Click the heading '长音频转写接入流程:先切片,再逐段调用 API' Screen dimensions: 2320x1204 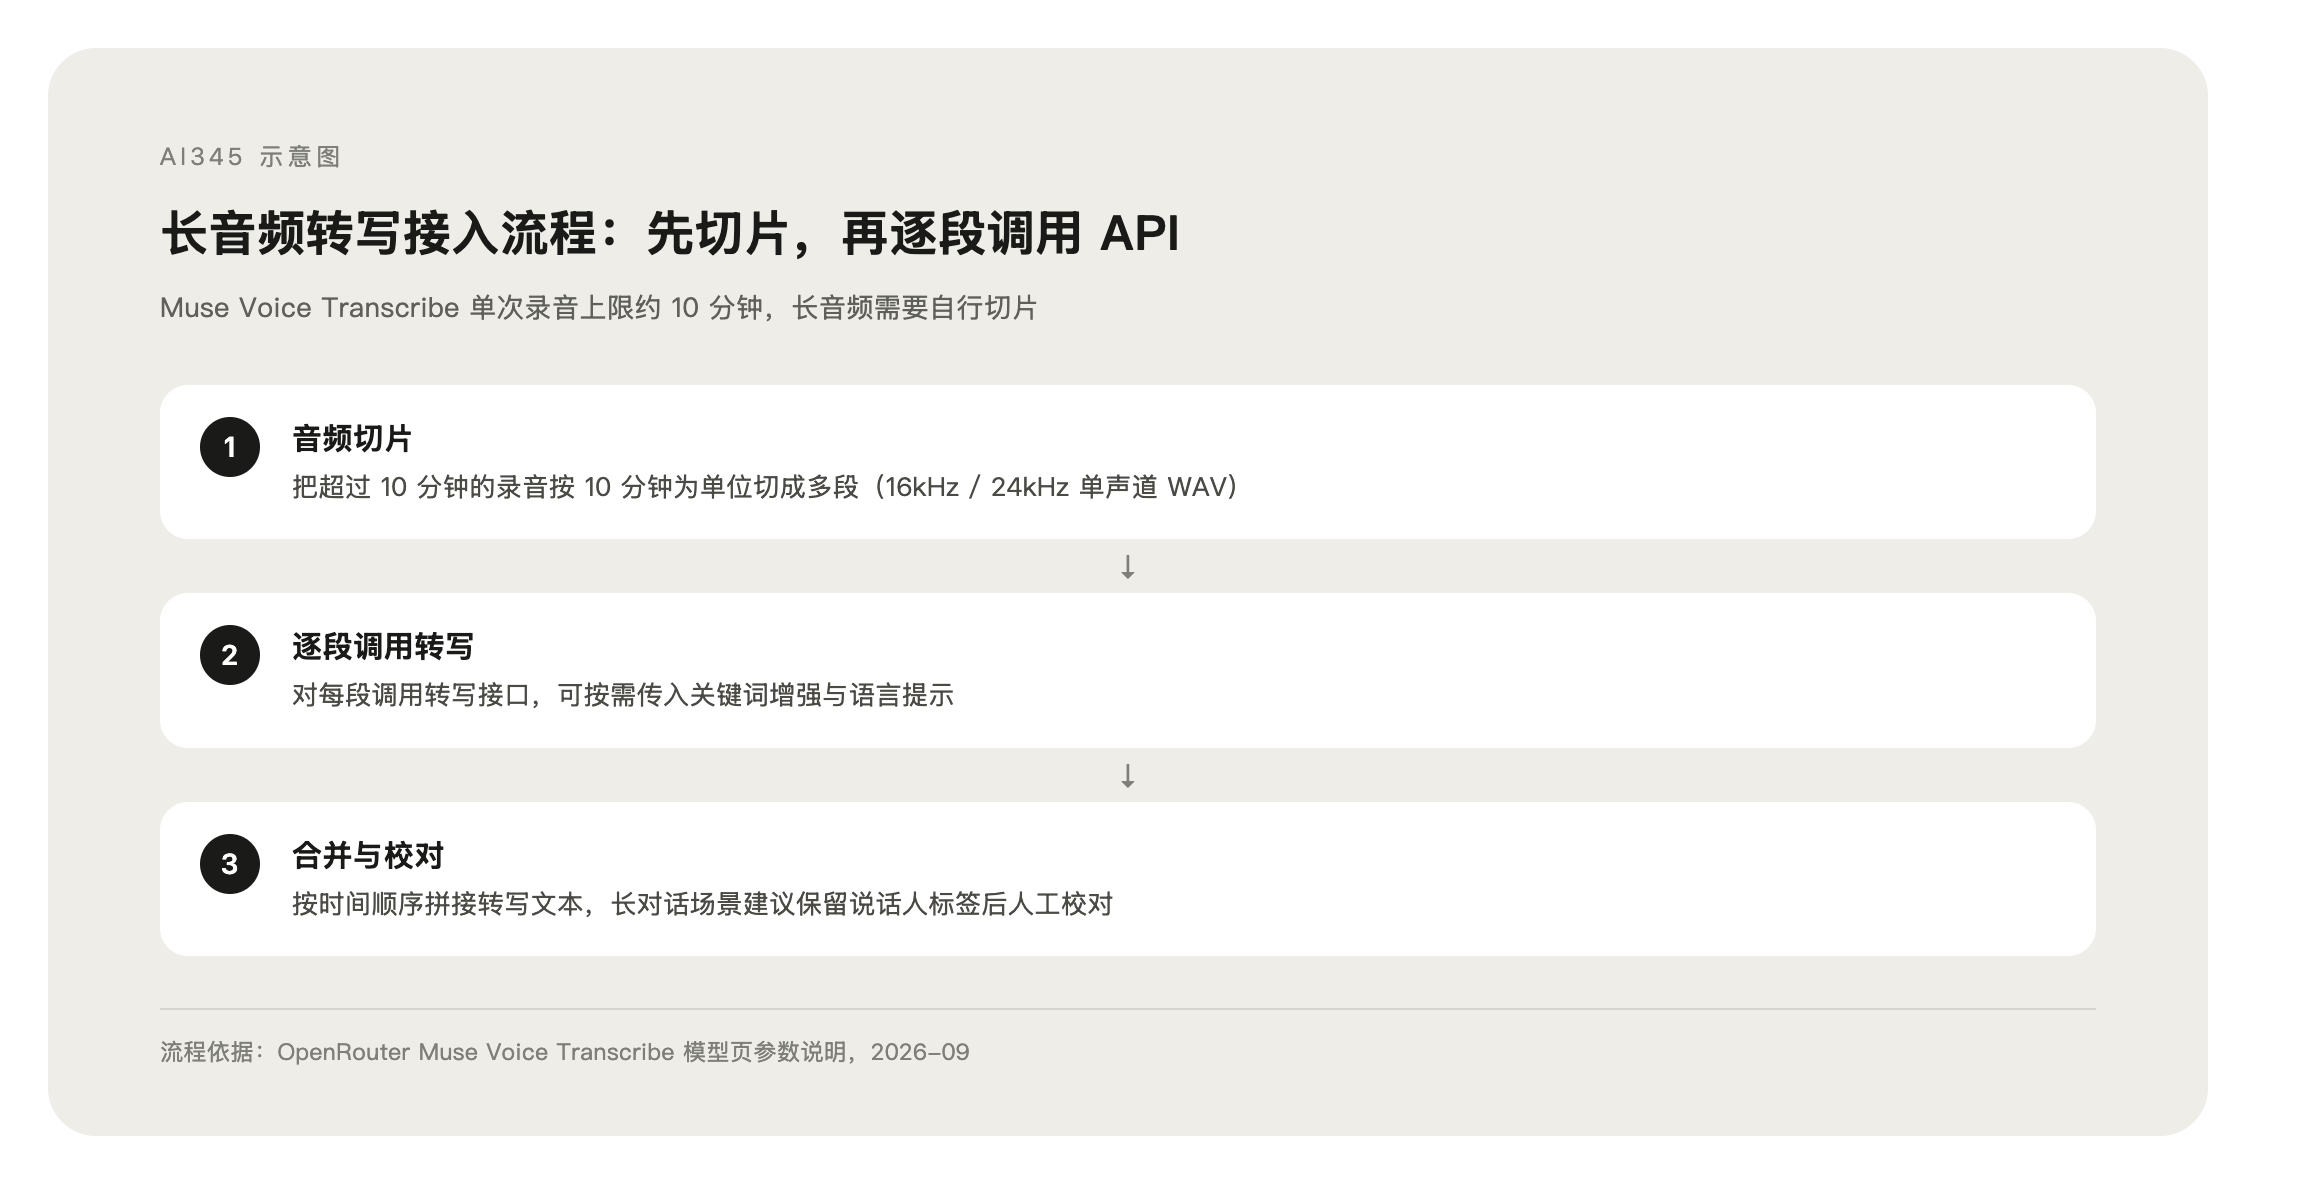click(x=670, y=234)
